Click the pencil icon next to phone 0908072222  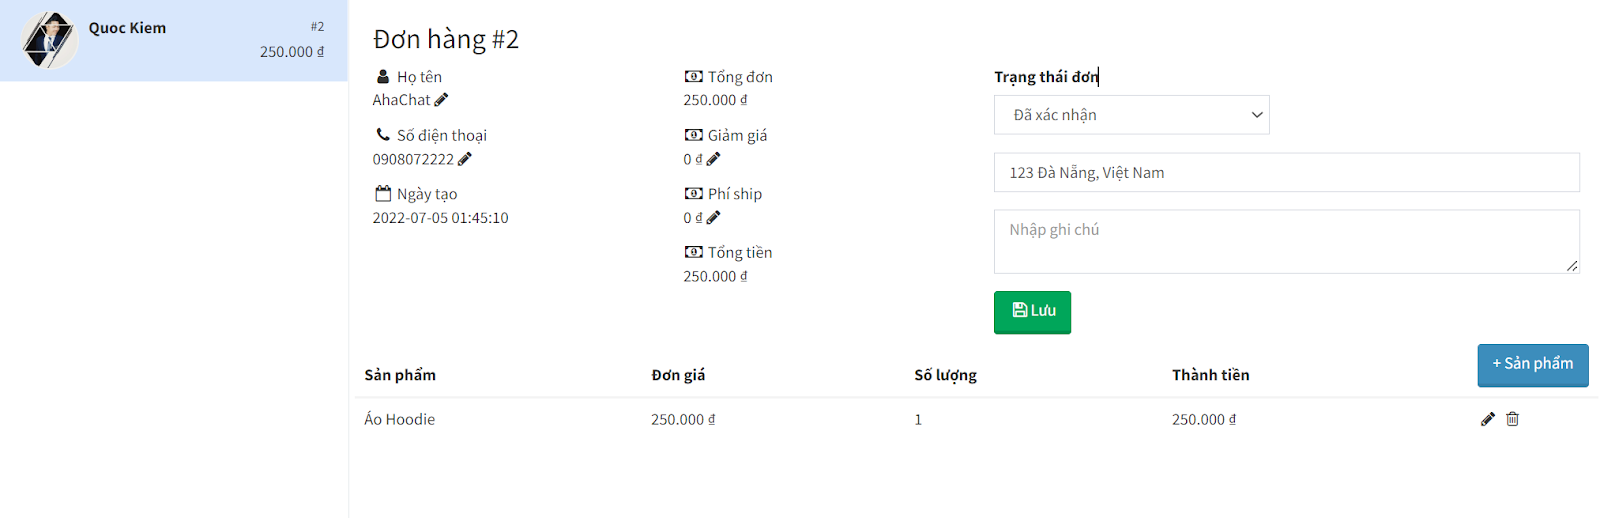coord(465,159)
